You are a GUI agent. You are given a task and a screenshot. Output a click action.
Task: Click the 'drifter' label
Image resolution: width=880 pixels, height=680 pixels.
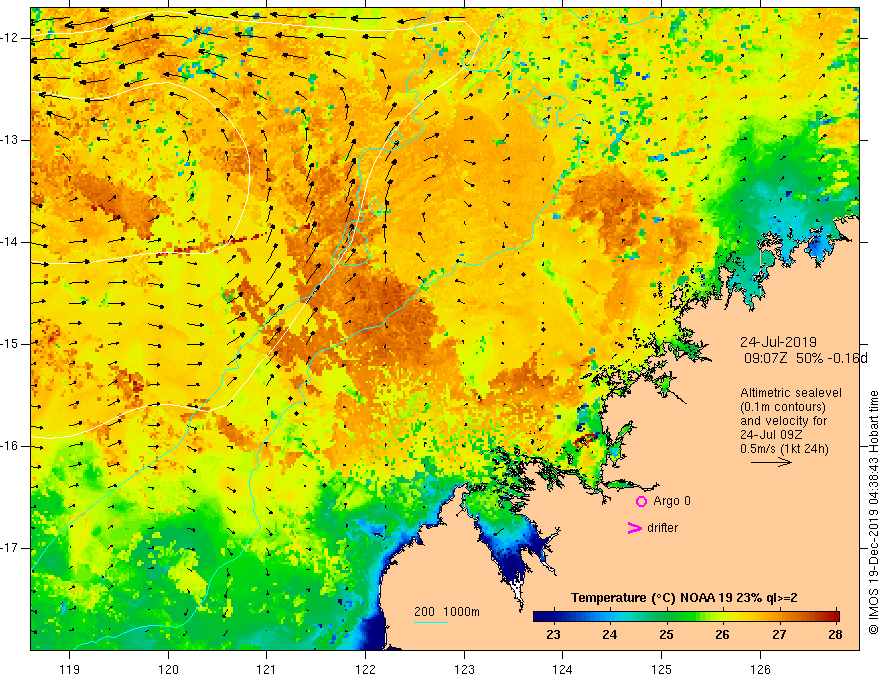662,527
